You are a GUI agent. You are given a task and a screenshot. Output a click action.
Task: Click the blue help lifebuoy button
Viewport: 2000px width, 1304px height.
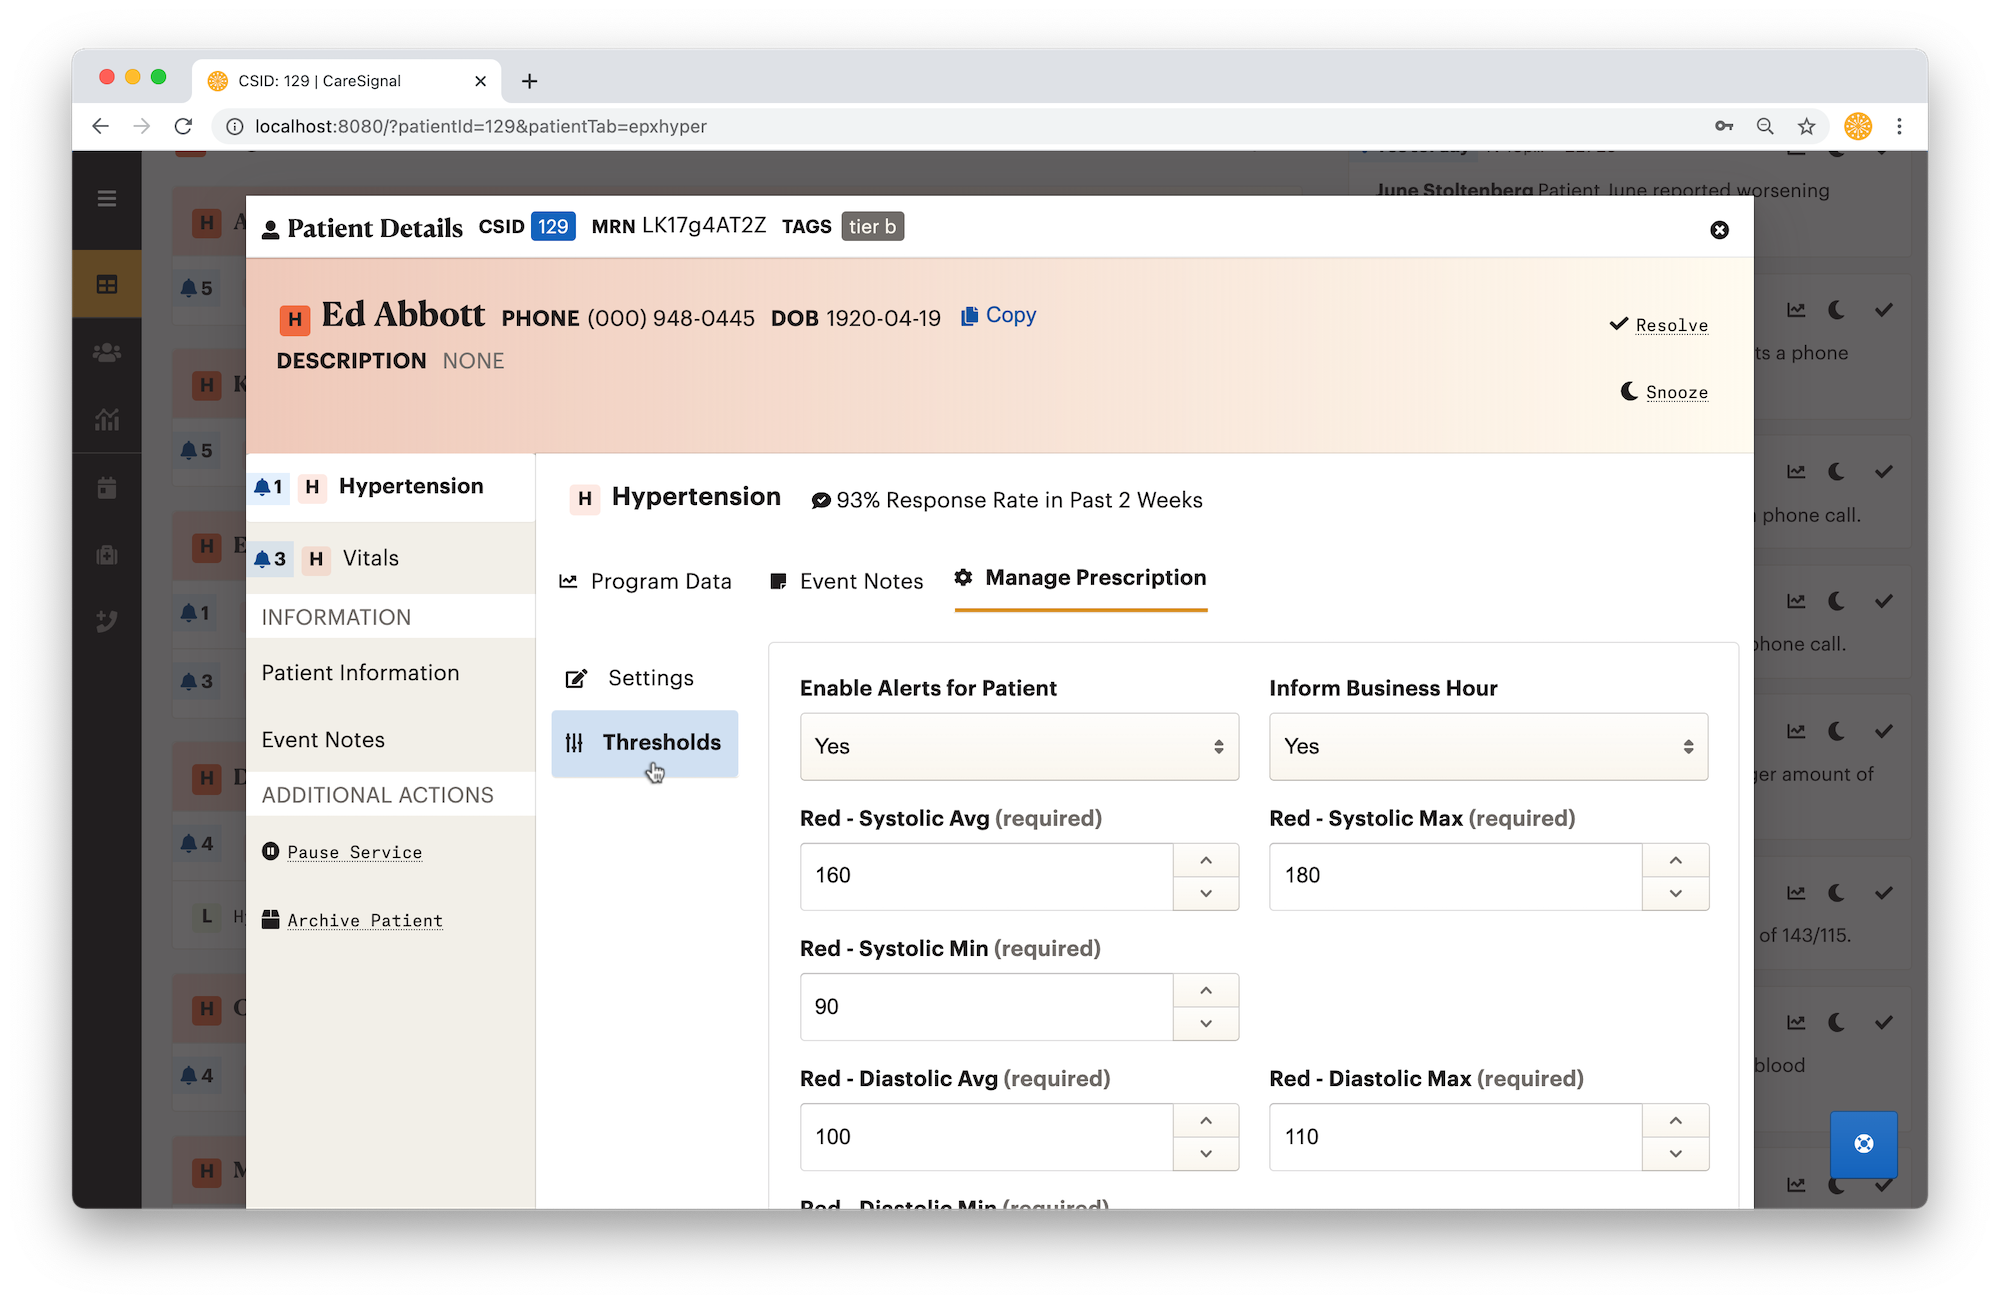[x=1864, y=1144]
